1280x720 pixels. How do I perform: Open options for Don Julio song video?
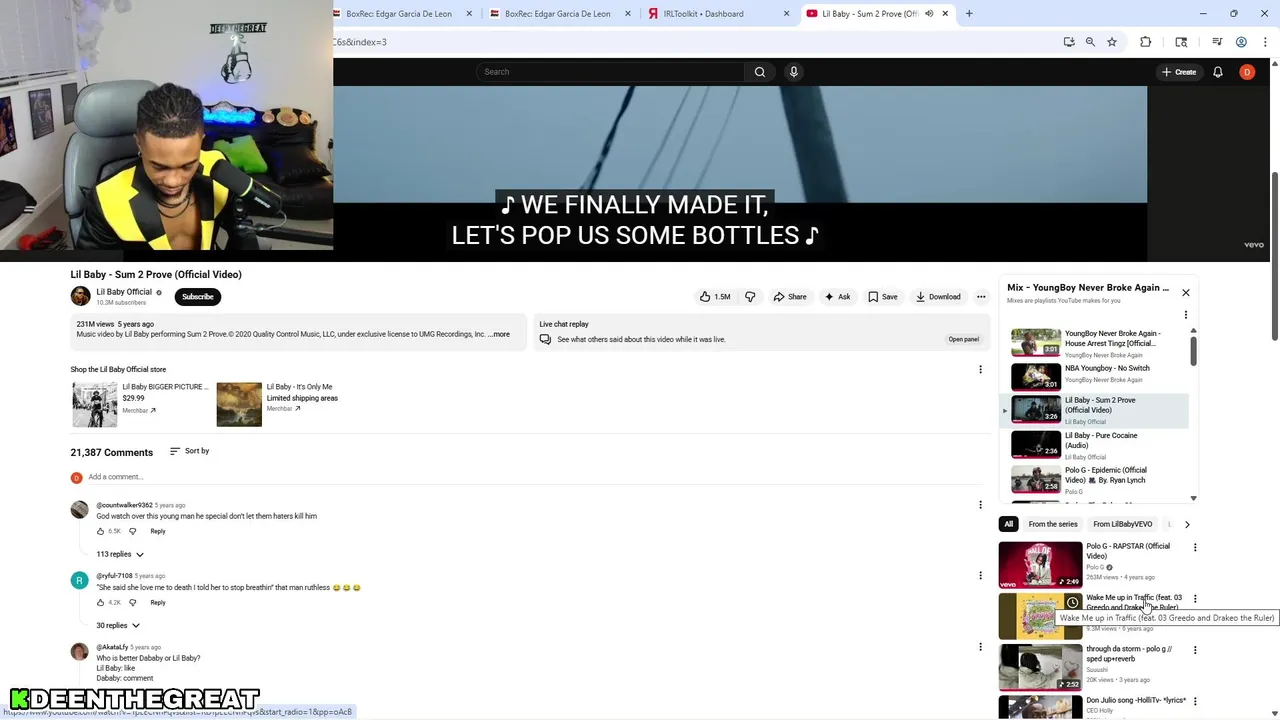(1195, 701)
